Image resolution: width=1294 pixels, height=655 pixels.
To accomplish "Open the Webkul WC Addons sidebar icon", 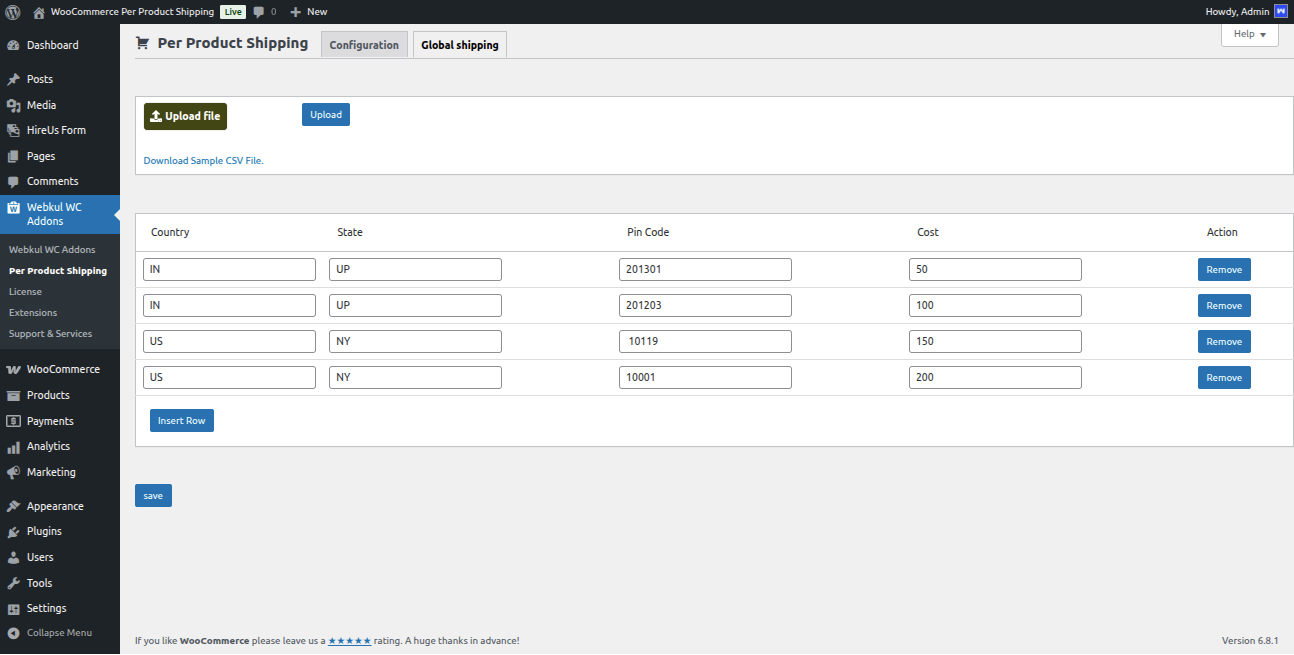I will coord(14,207).
